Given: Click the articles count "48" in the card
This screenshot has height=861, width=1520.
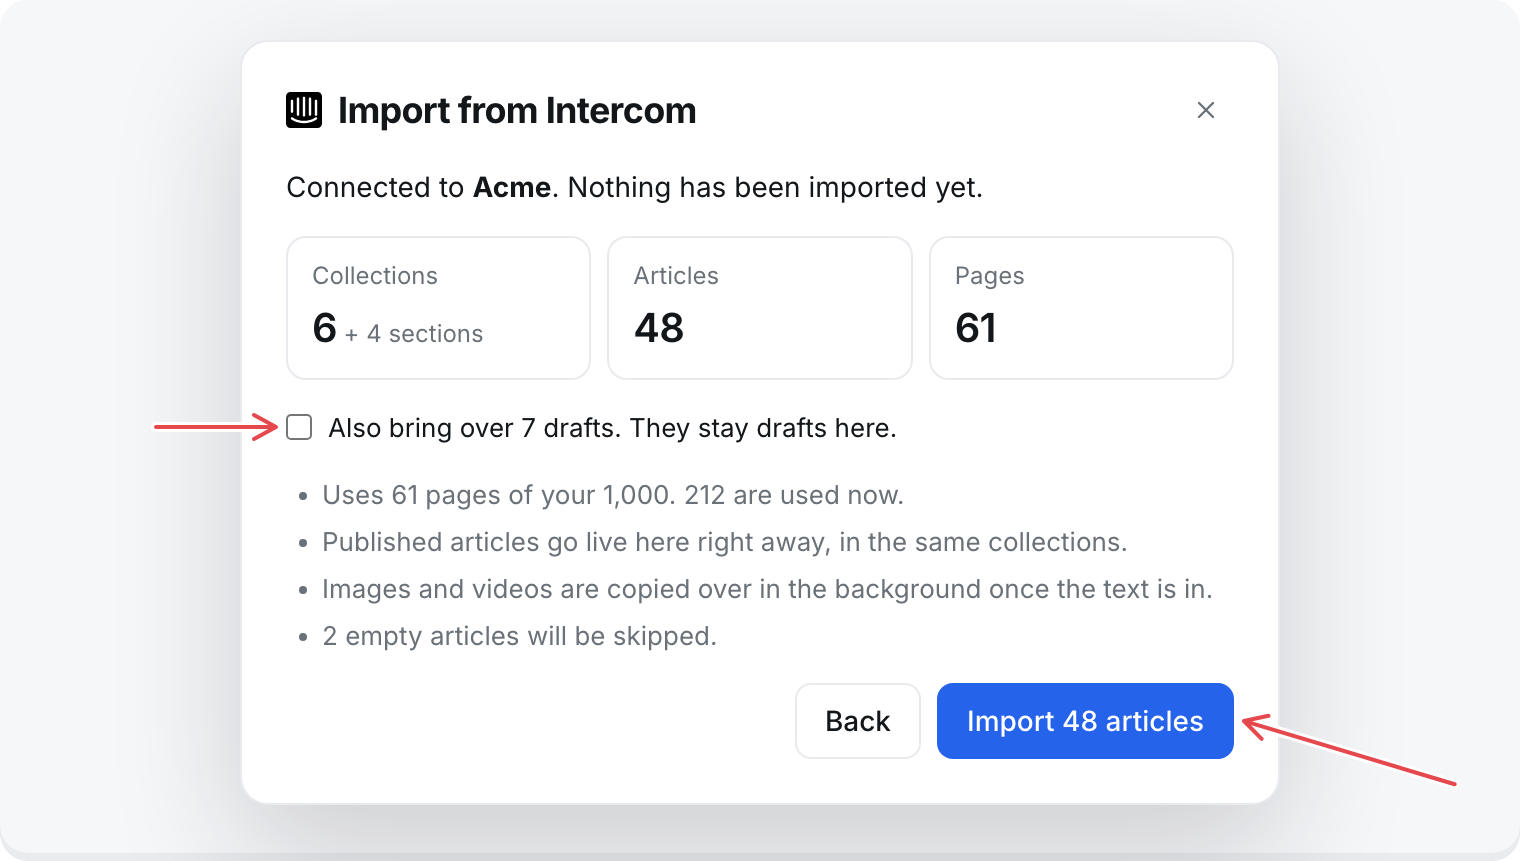Looking at the screenshot, I should (659, 328).
